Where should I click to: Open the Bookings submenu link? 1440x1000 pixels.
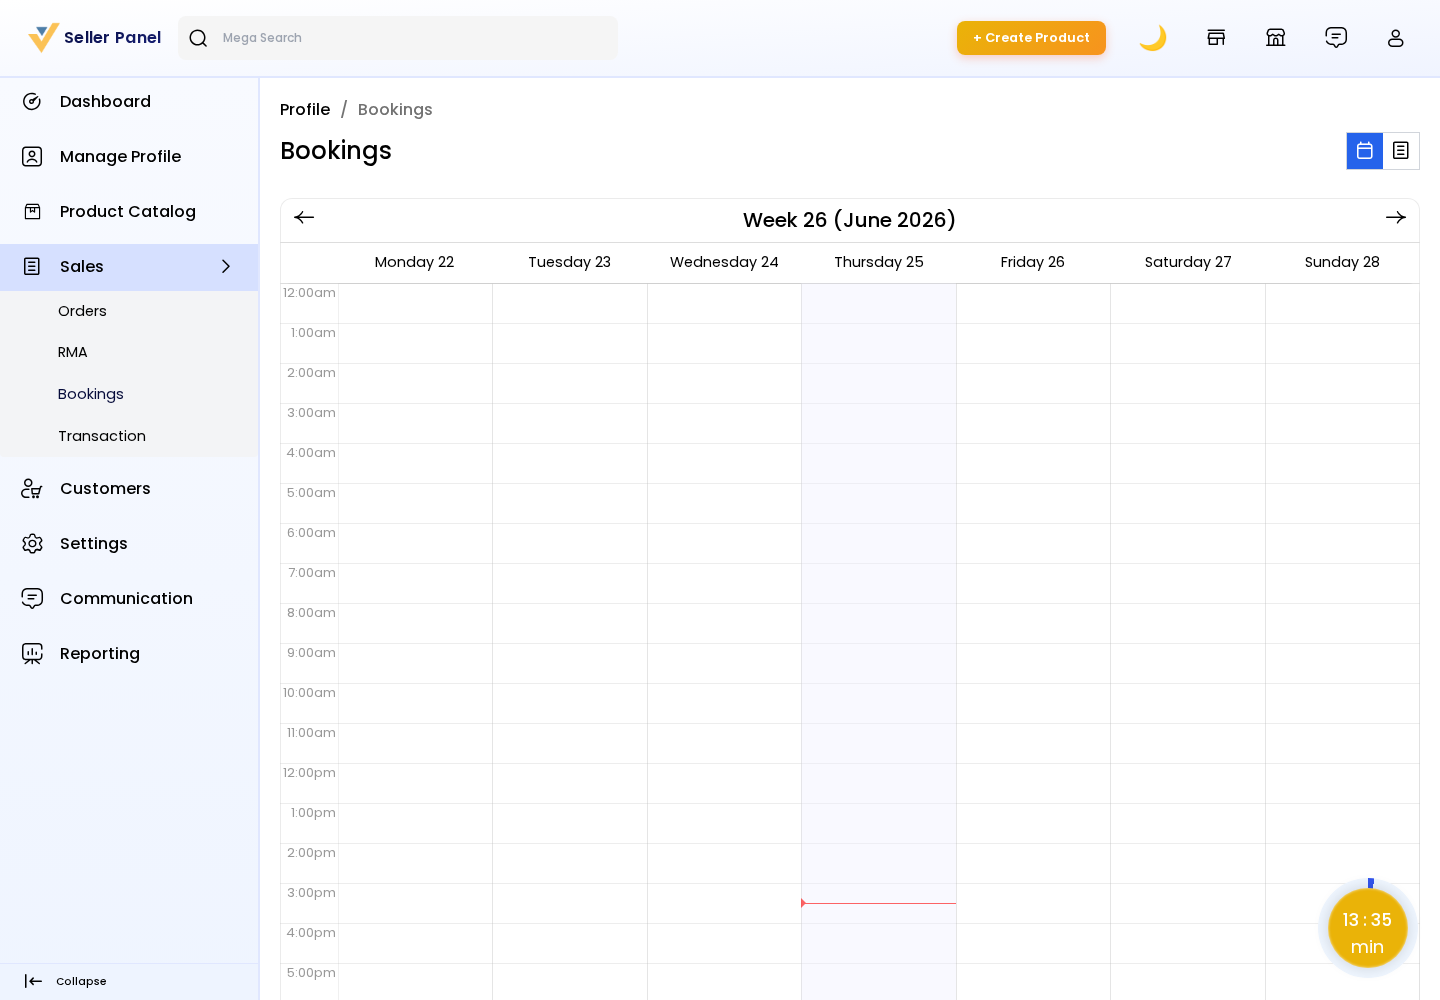pos(91,394)
